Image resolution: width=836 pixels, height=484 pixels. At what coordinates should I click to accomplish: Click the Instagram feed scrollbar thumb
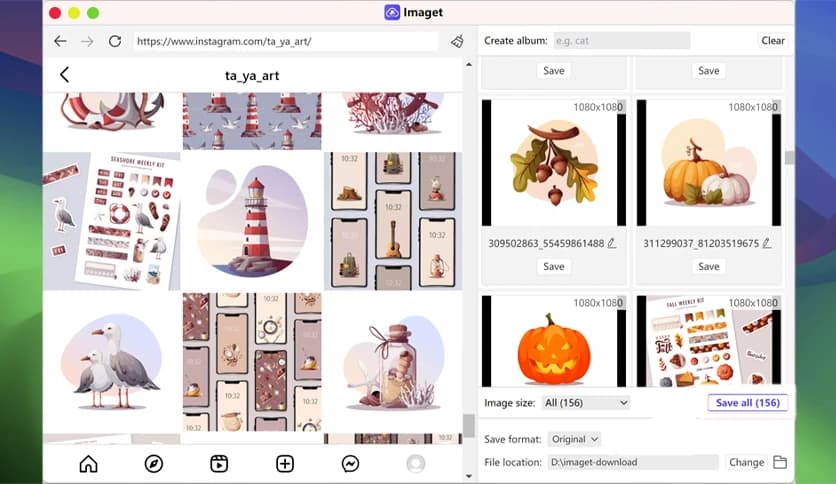[468, 425]
